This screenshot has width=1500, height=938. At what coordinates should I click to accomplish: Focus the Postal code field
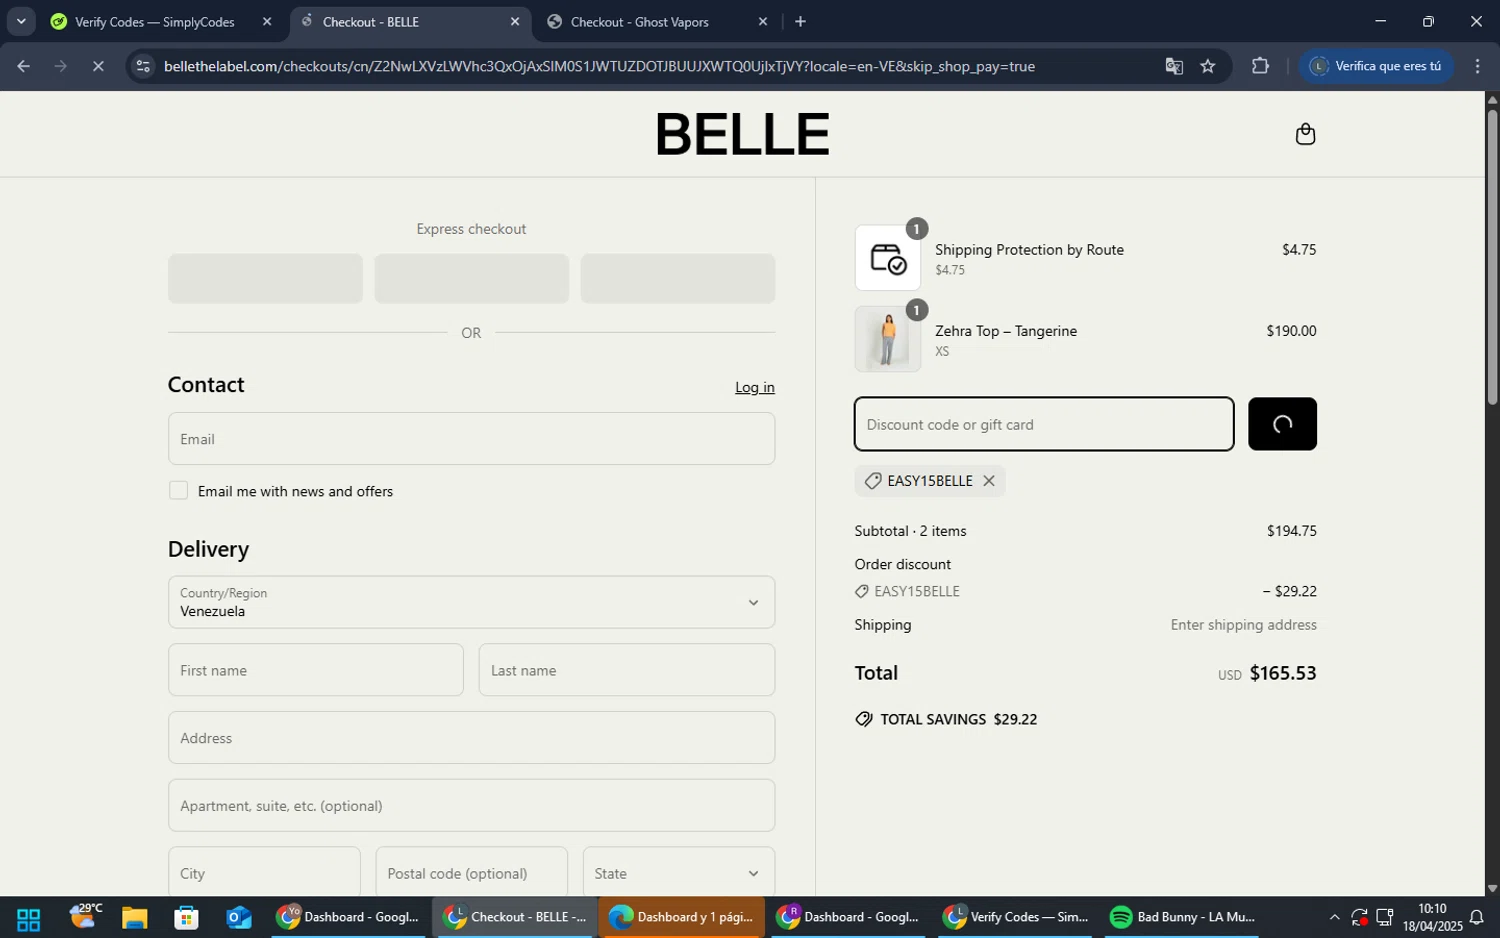(471, 872)
